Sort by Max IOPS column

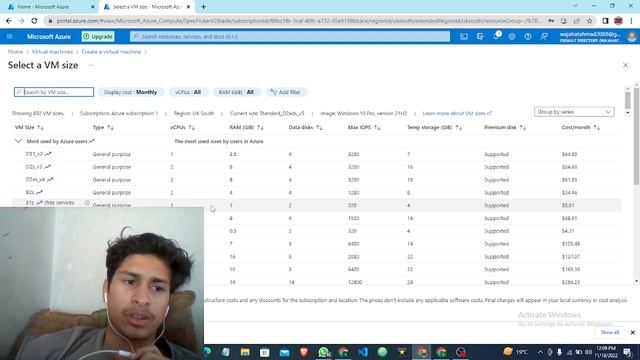point(364,127)
